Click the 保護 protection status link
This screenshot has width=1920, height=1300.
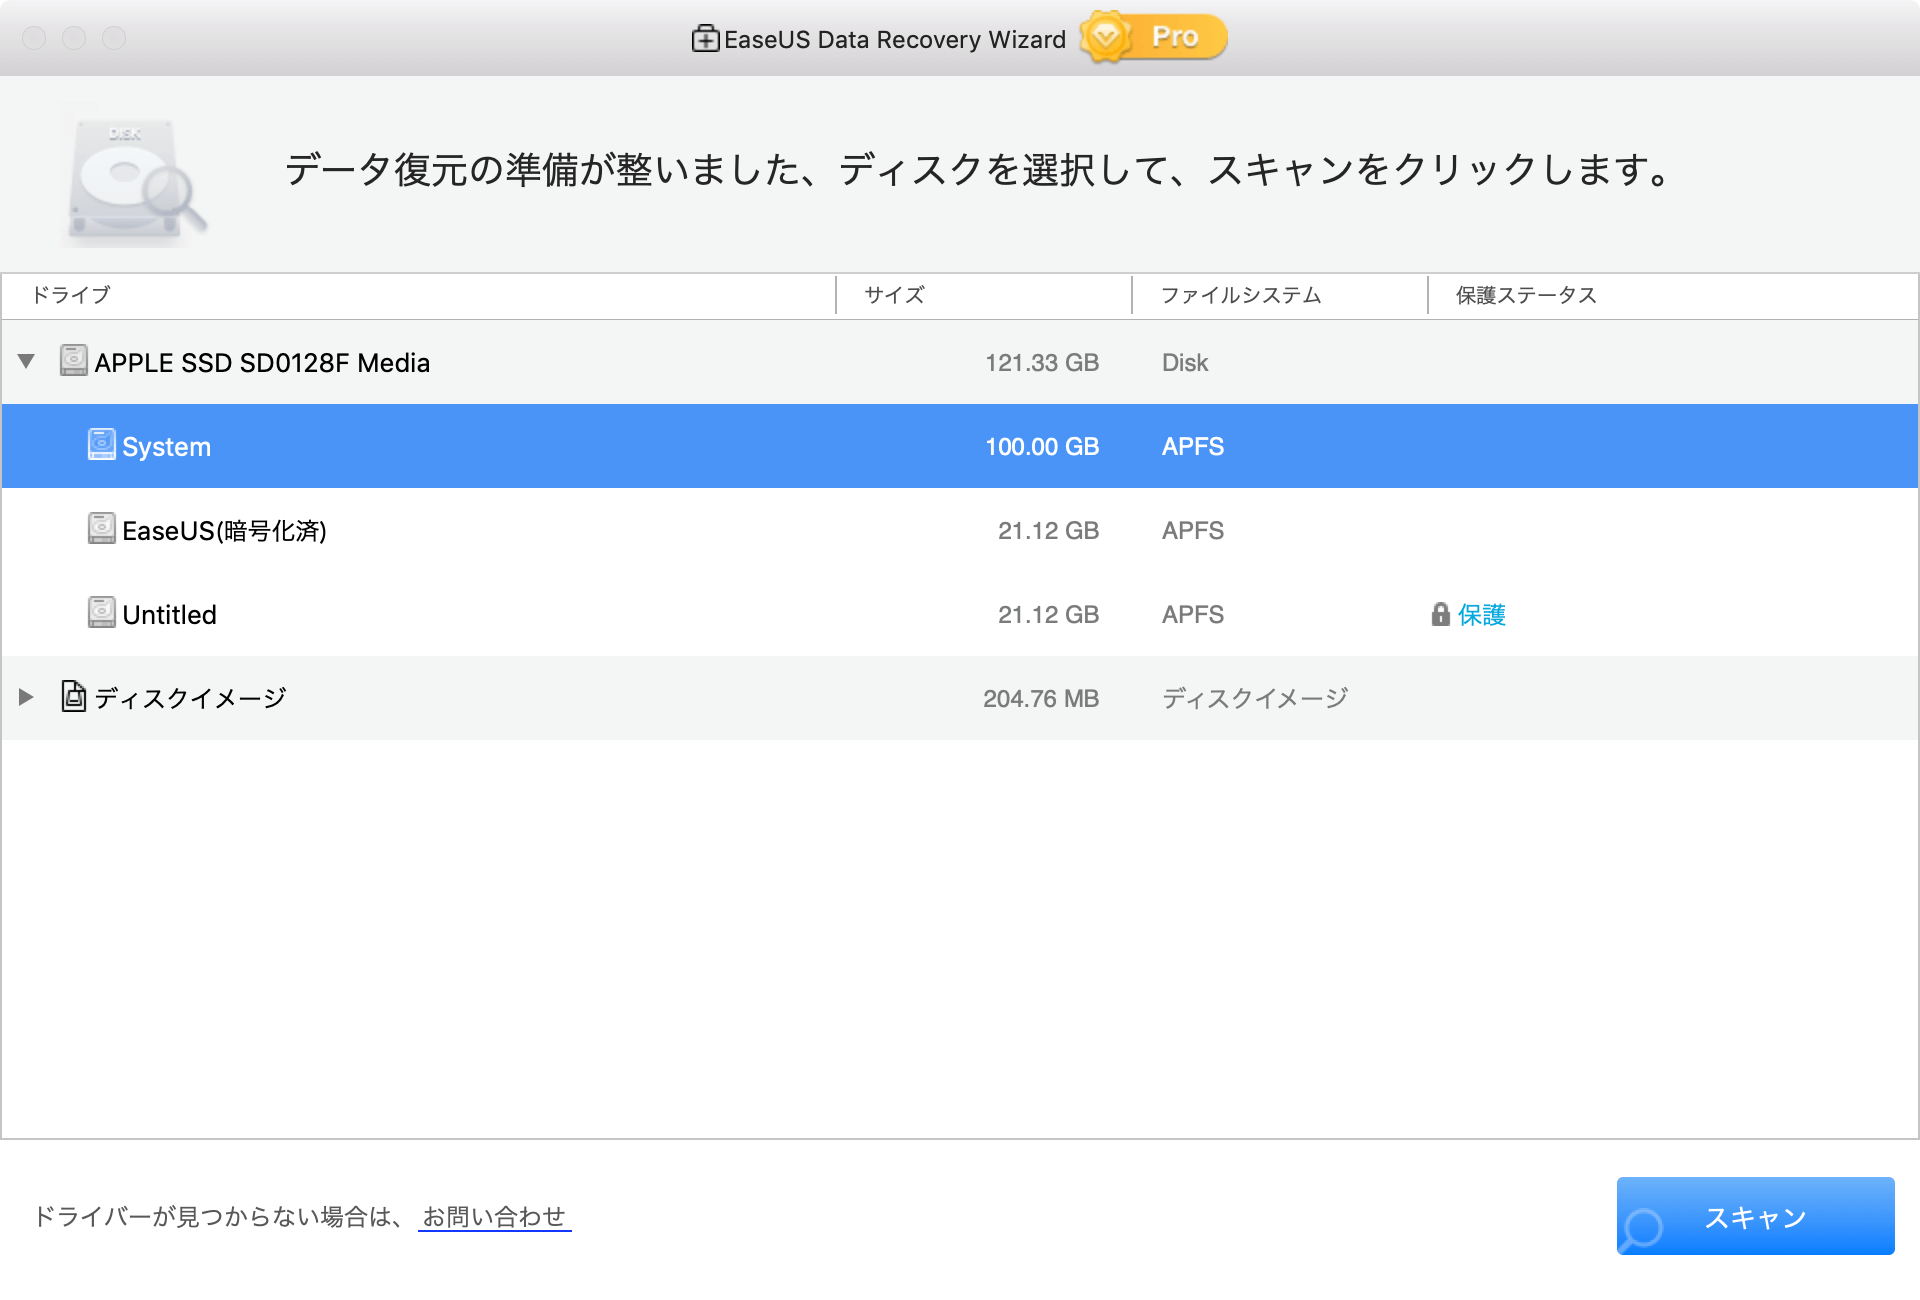(x=1481, y=615)
